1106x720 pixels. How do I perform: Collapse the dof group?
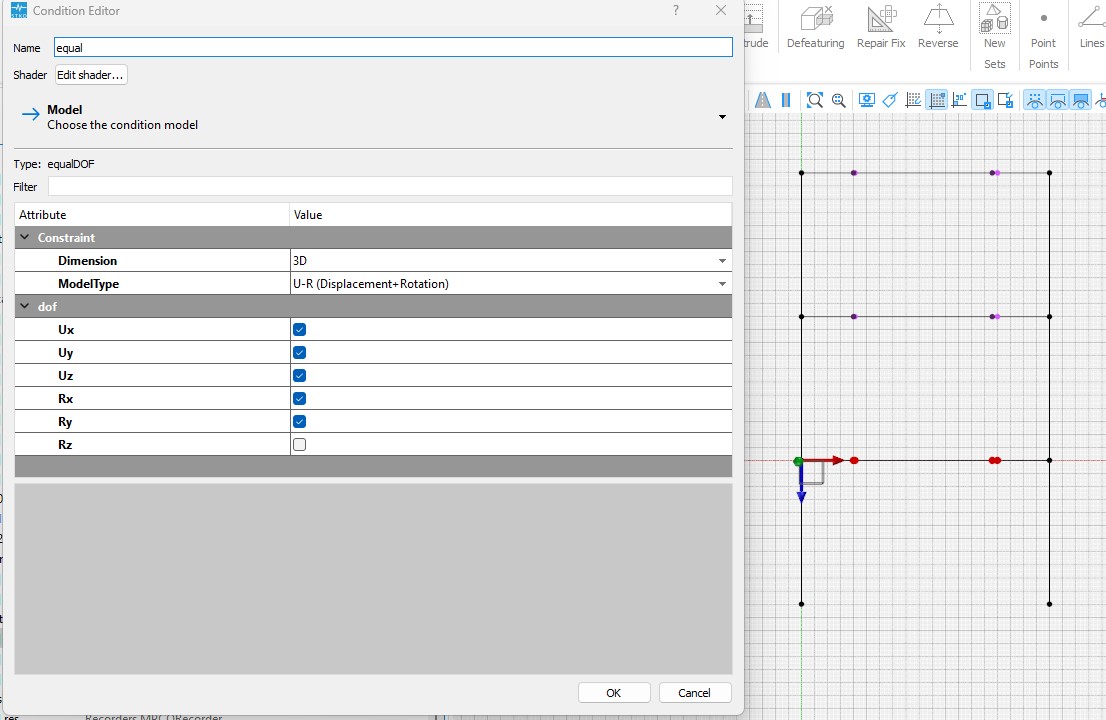[x=25, y=307]
